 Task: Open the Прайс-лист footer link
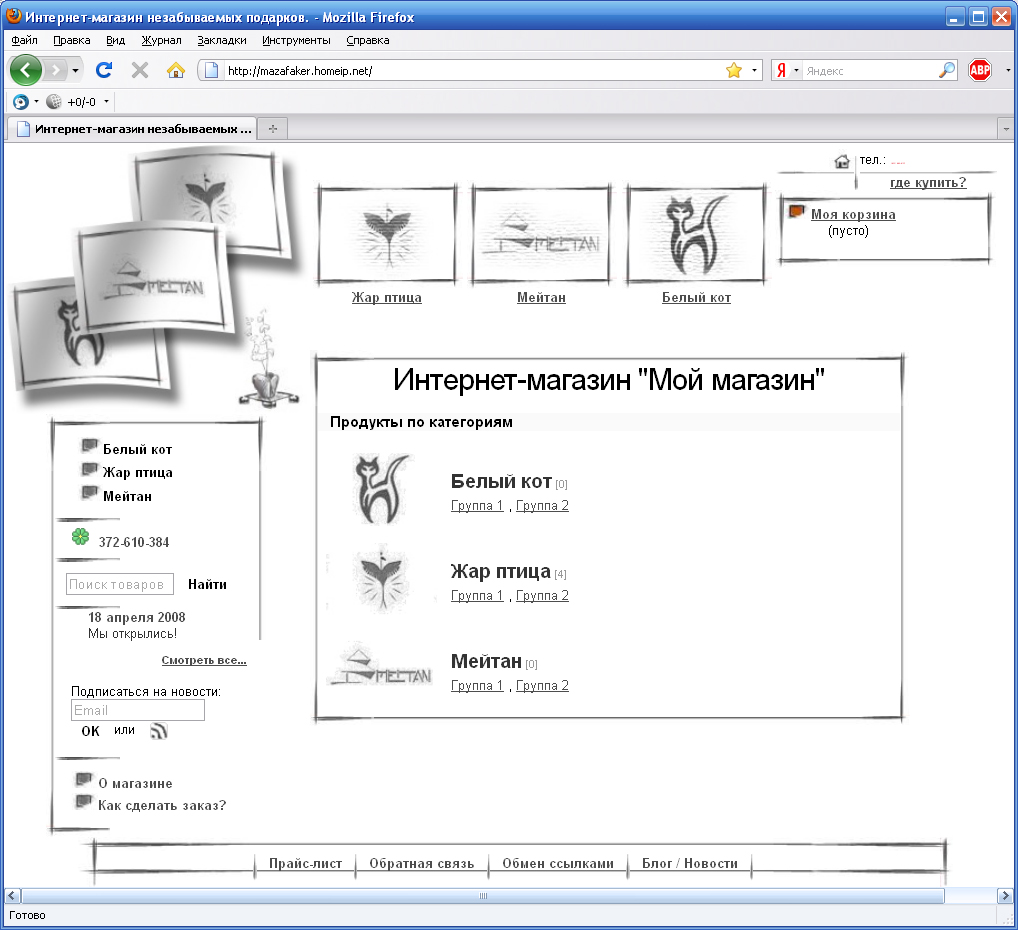click(305, 863)
